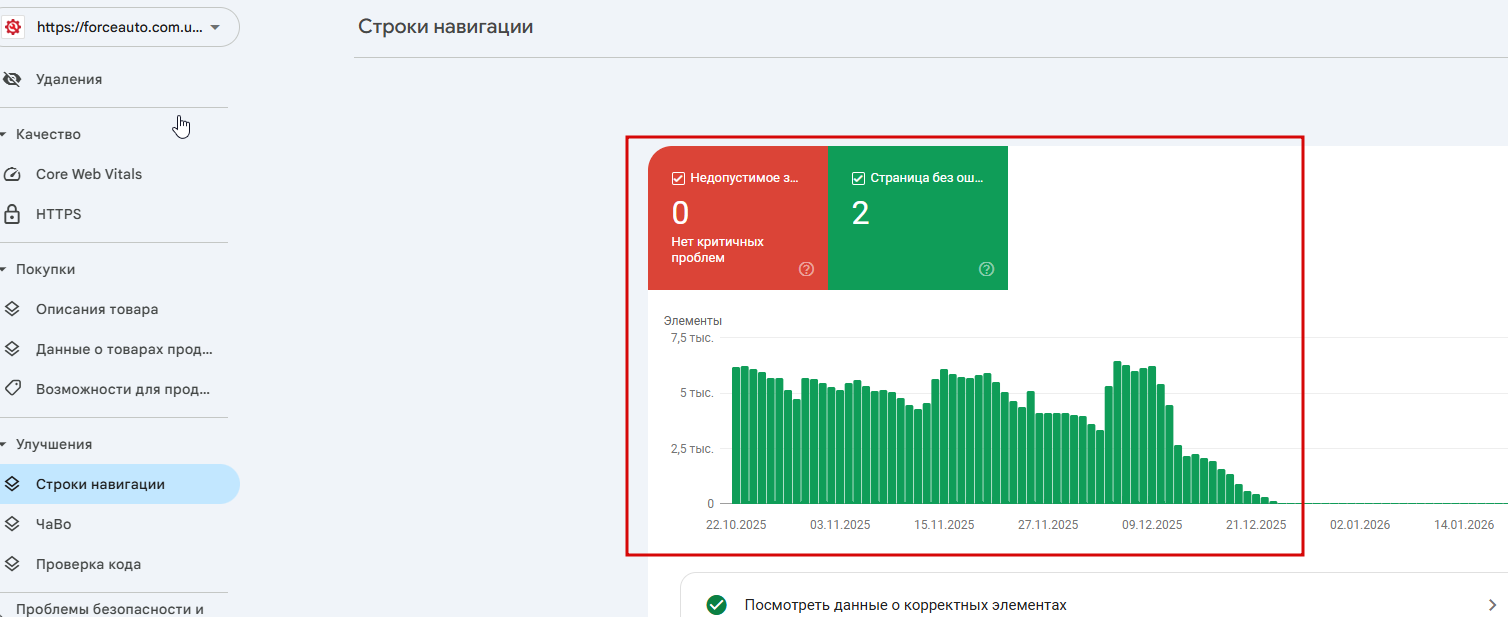Click the 22.10.2025 axis date label
This screenshot has width=1508, height=617.
[x=736, y=525]
